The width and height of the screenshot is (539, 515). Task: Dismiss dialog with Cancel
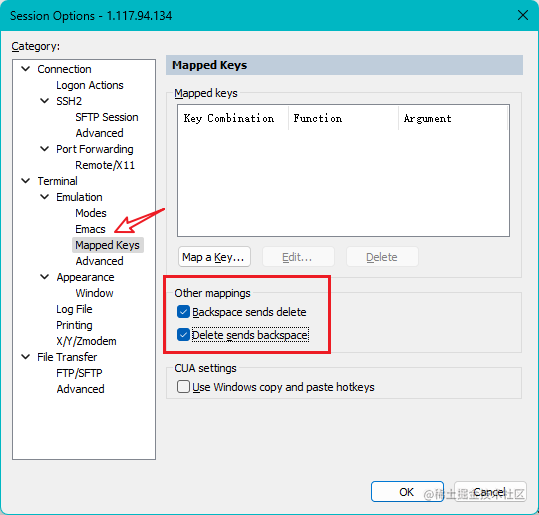point(490,492)
